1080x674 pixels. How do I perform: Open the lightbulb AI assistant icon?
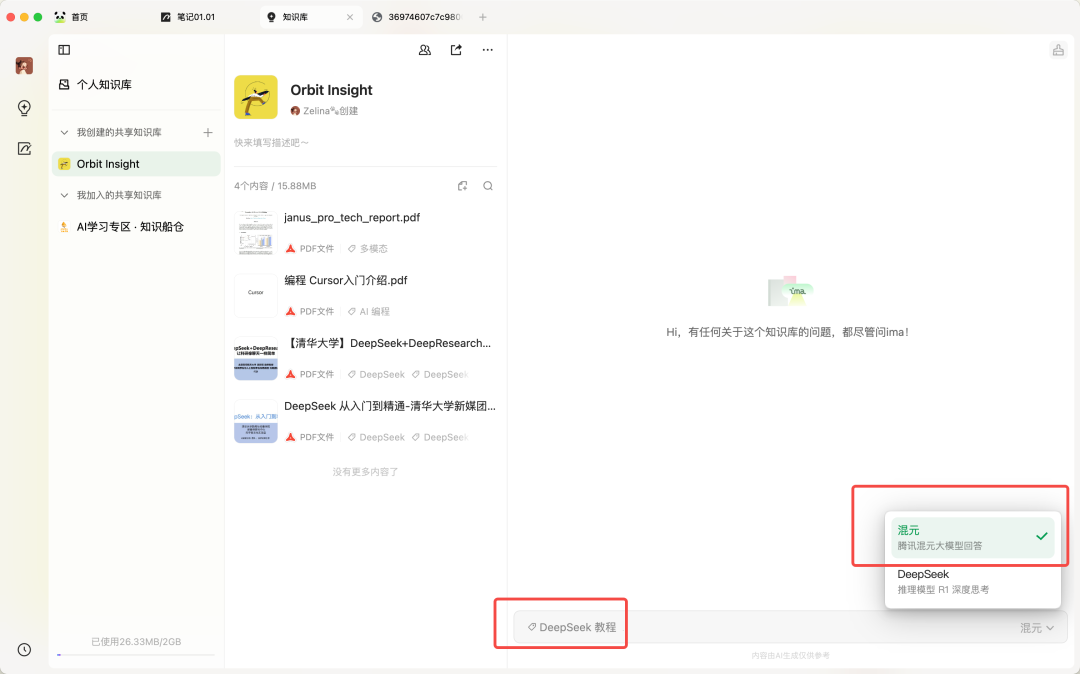(x=24, y=107)
